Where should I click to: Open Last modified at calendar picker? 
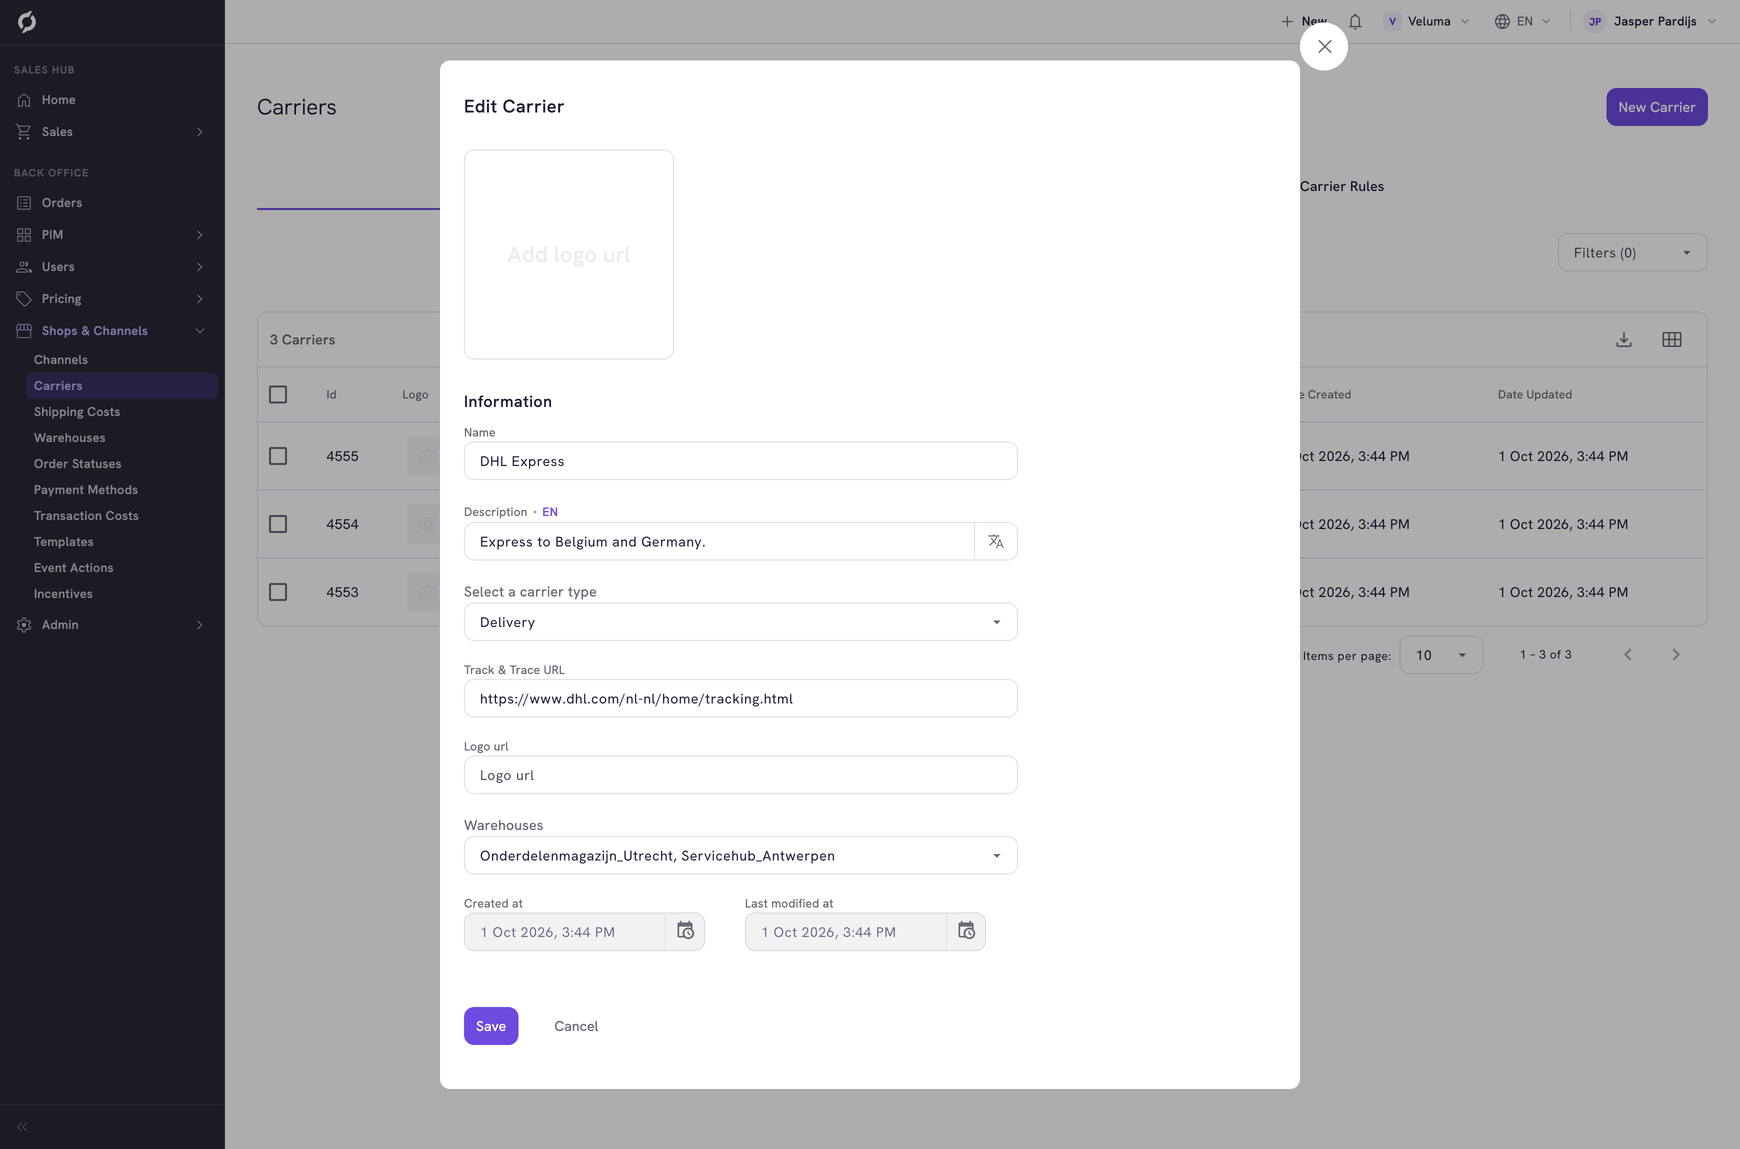click(x=966, y=931)
